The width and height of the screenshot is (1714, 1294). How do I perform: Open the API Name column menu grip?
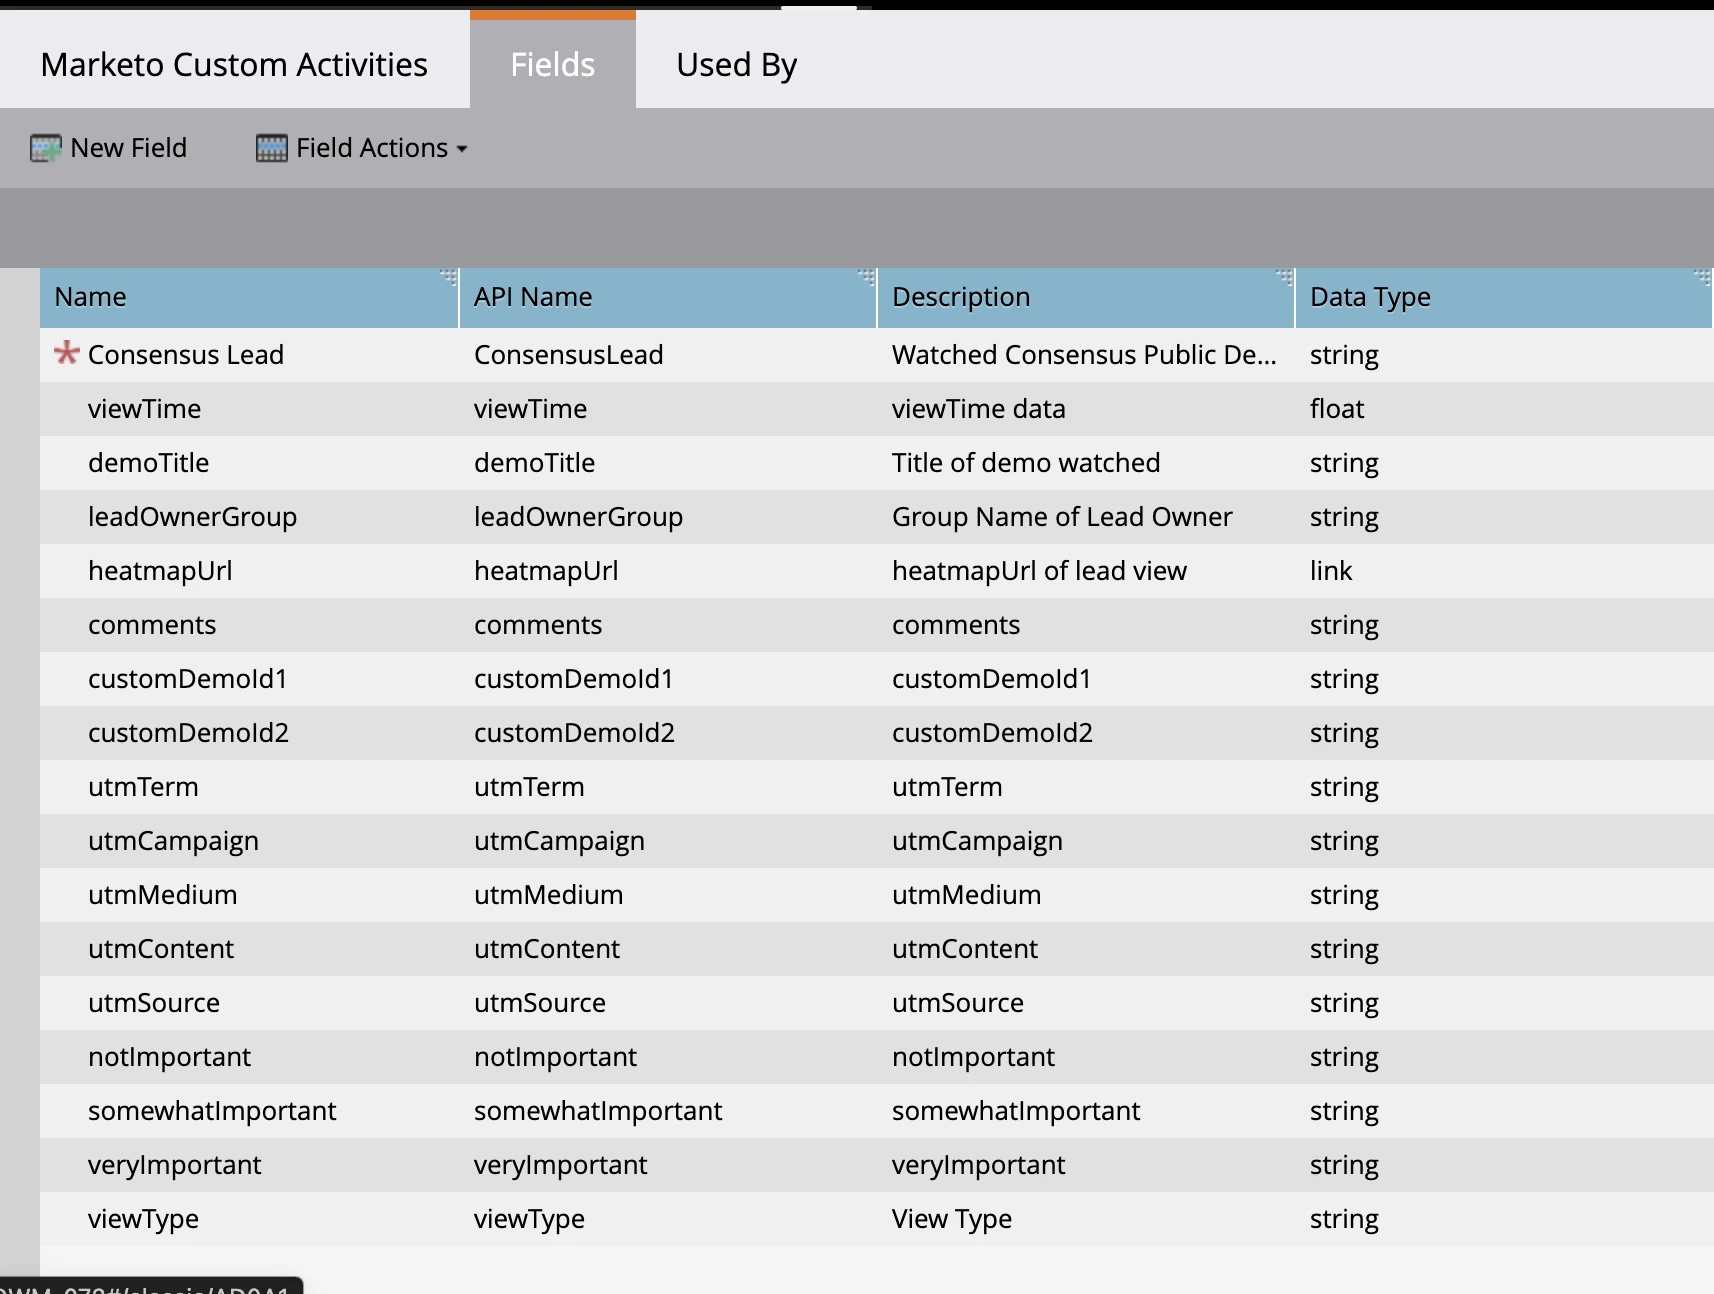pyautogui.click(x=866, y=277)
